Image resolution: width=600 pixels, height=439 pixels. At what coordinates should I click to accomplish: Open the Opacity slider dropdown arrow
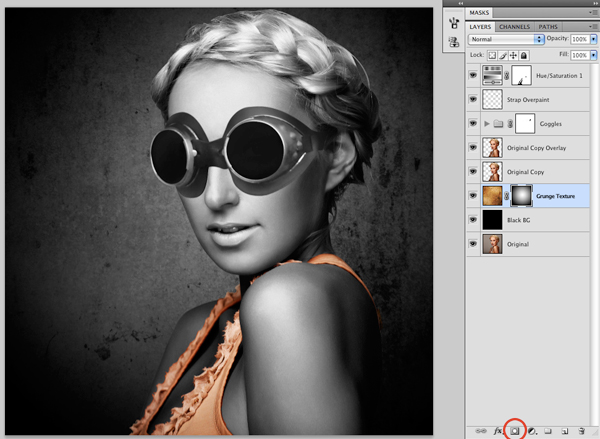593,39
